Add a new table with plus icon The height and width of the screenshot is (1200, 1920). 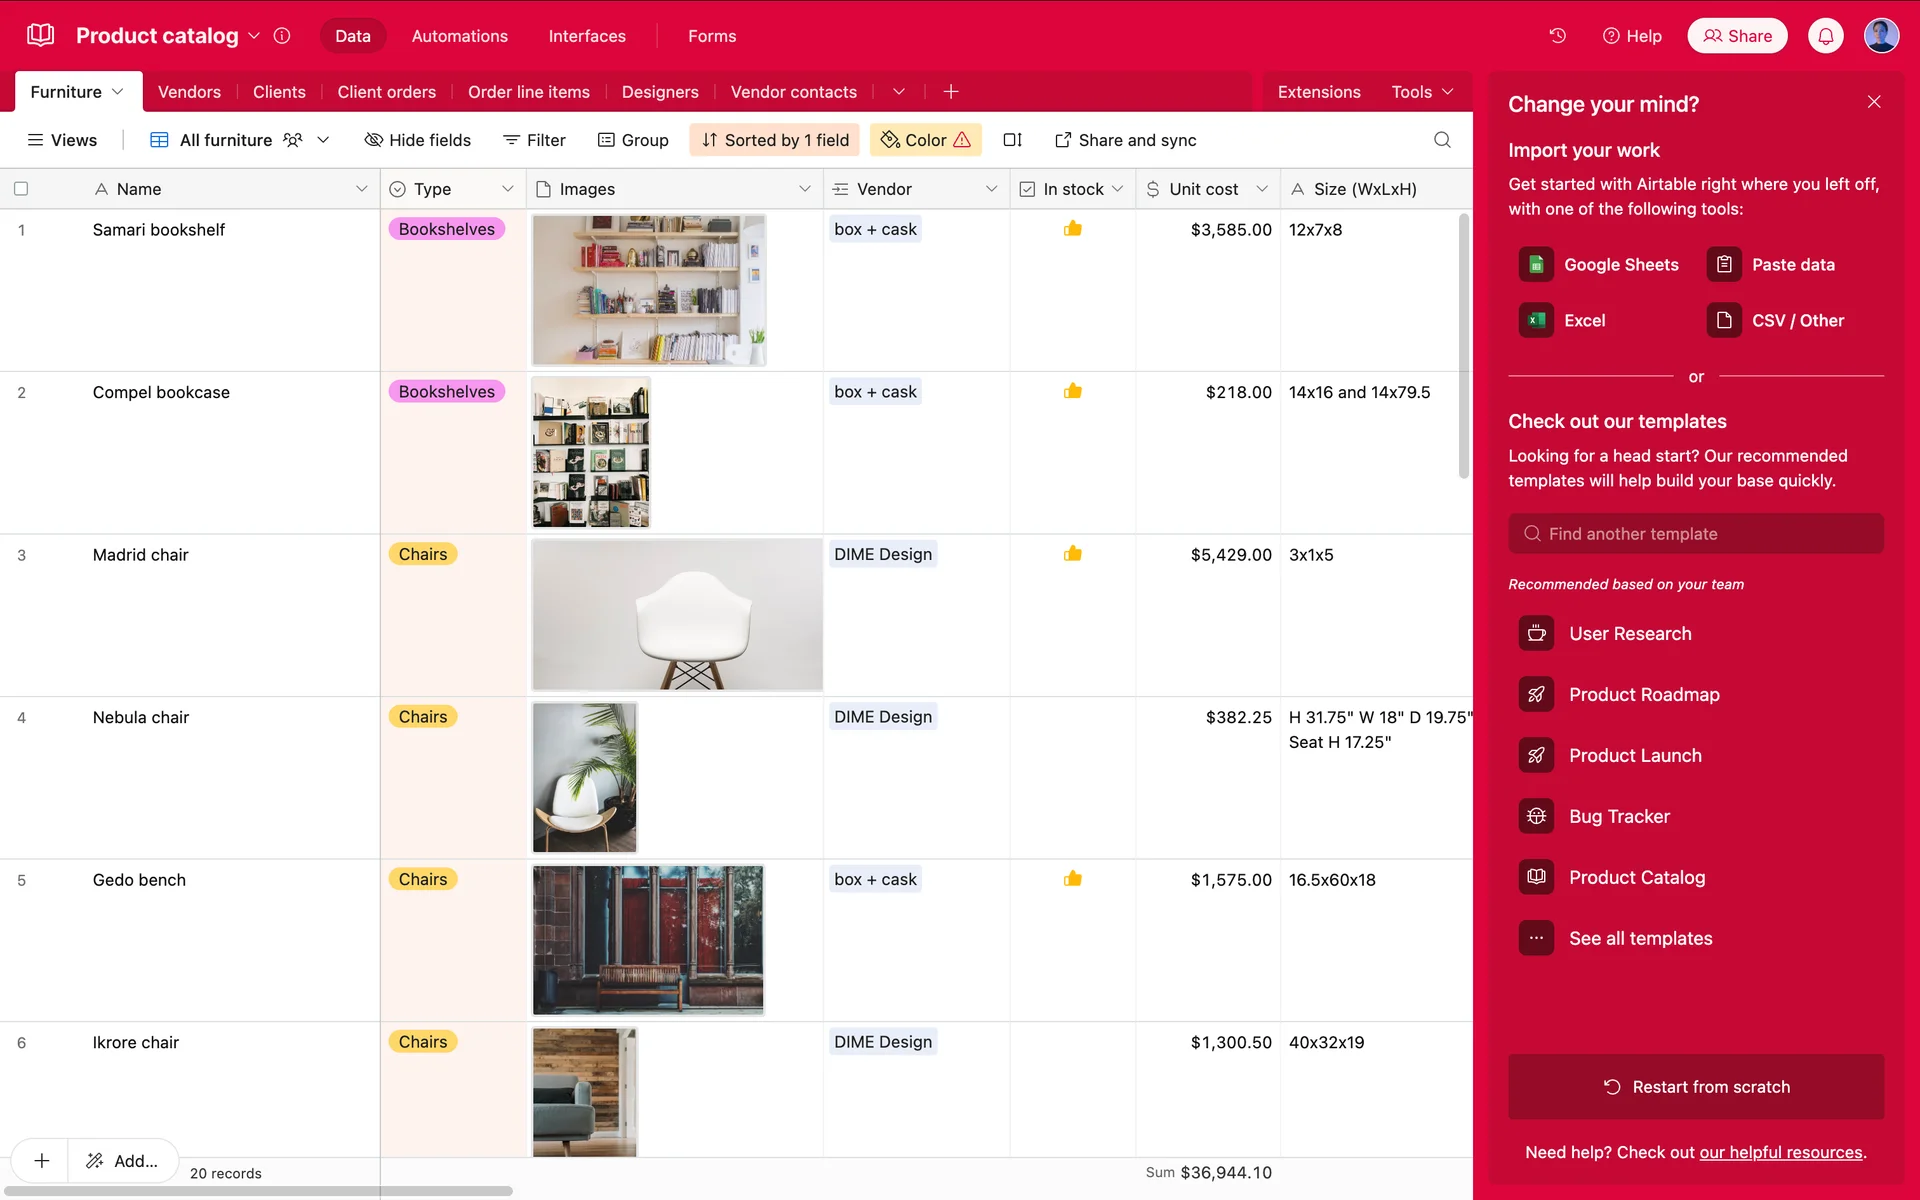(x=950, y=92)
